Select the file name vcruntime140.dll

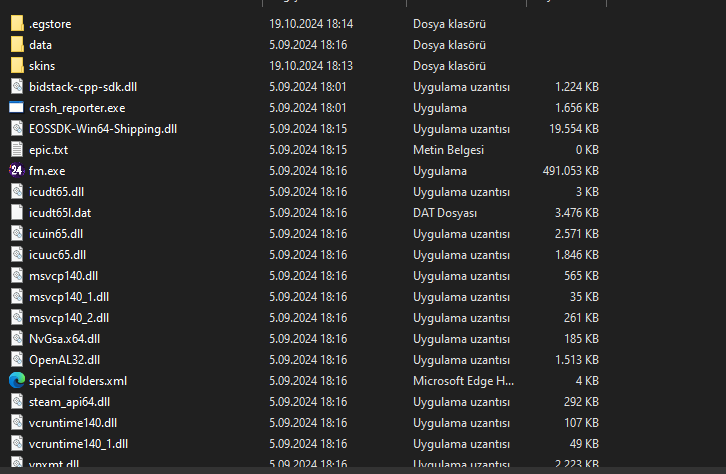(x=73, y=423)
